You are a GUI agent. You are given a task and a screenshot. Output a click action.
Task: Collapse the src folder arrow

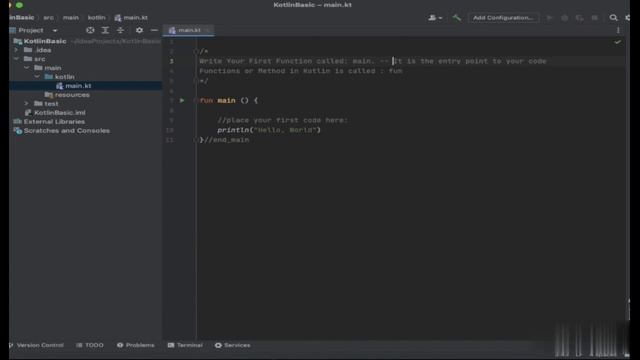[16, 59]
